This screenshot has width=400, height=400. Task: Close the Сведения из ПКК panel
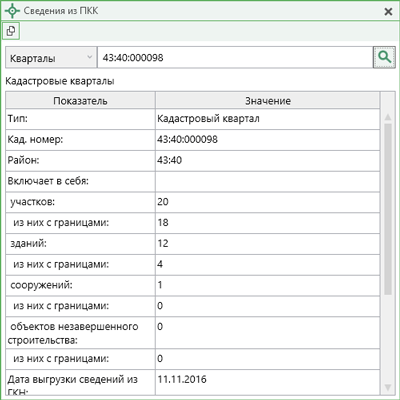click(388, 12)
